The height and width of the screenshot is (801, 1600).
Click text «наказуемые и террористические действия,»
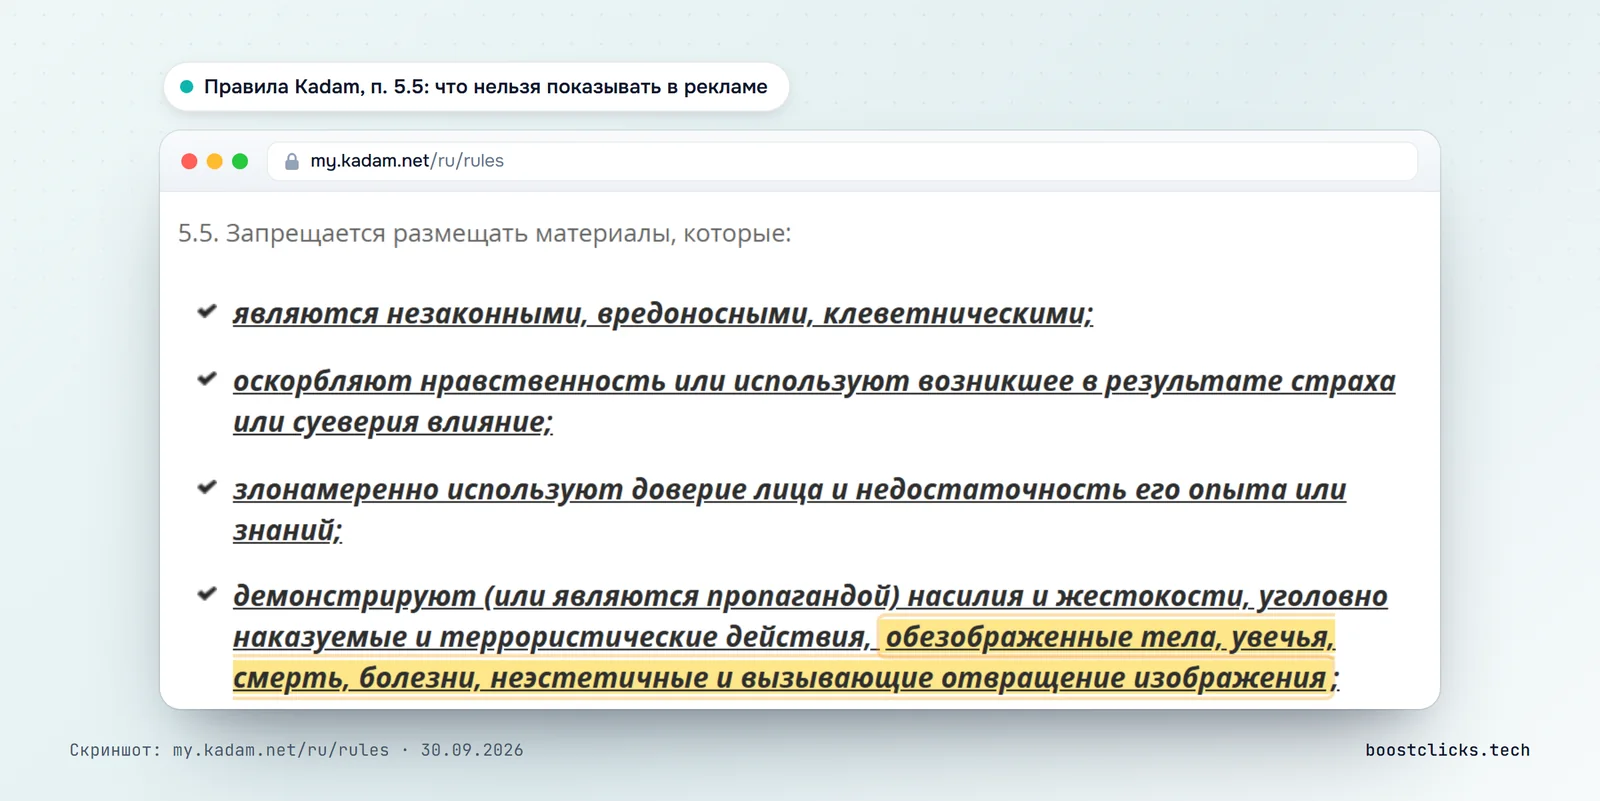pos(553,638)
